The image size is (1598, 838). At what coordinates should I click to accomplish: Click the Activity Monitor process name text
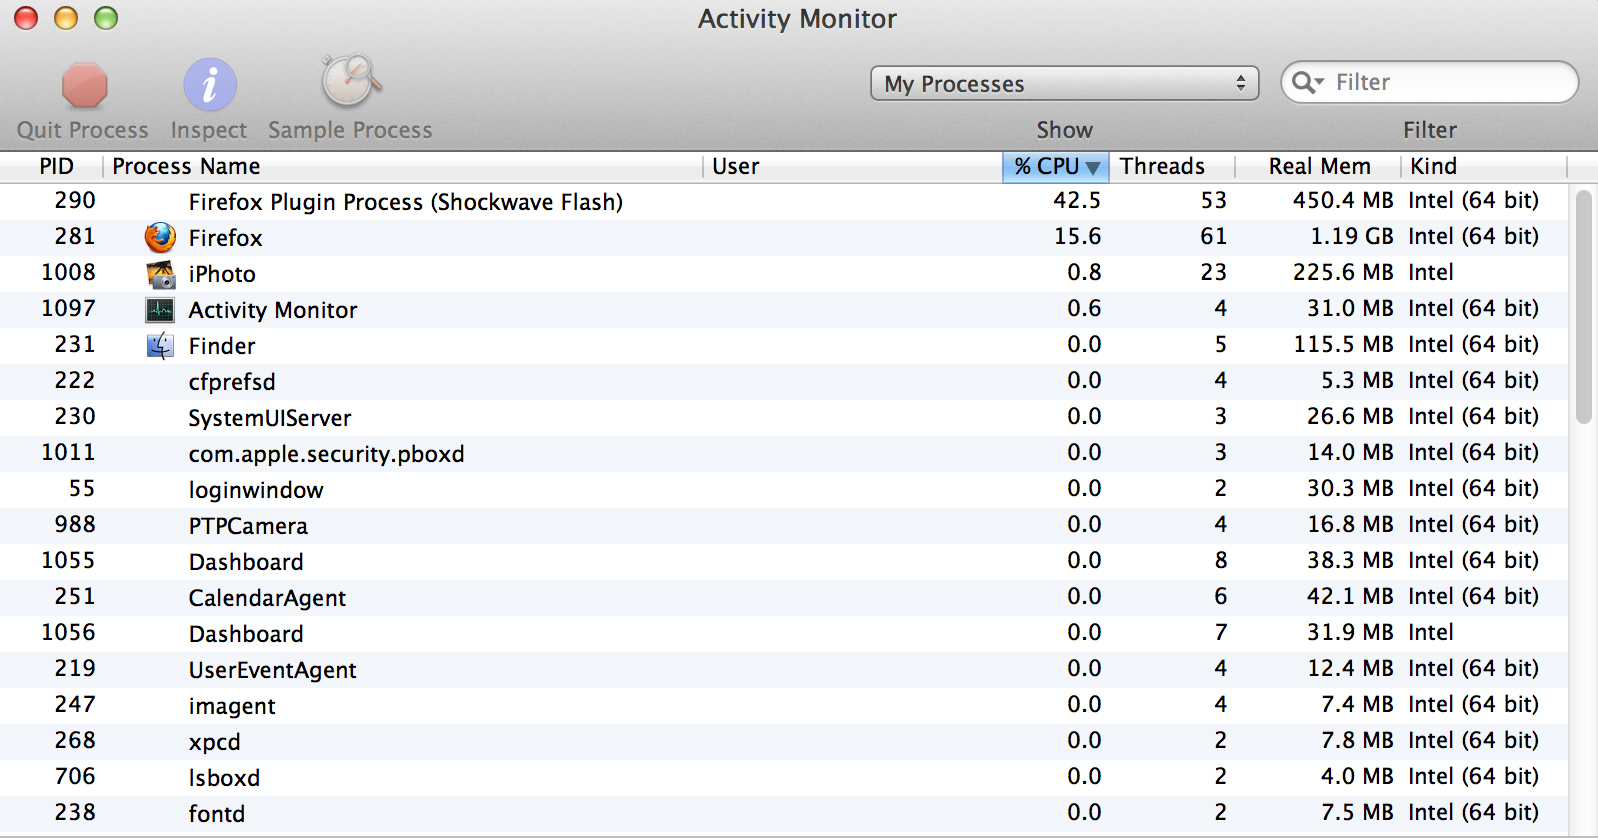pos(273,310)
